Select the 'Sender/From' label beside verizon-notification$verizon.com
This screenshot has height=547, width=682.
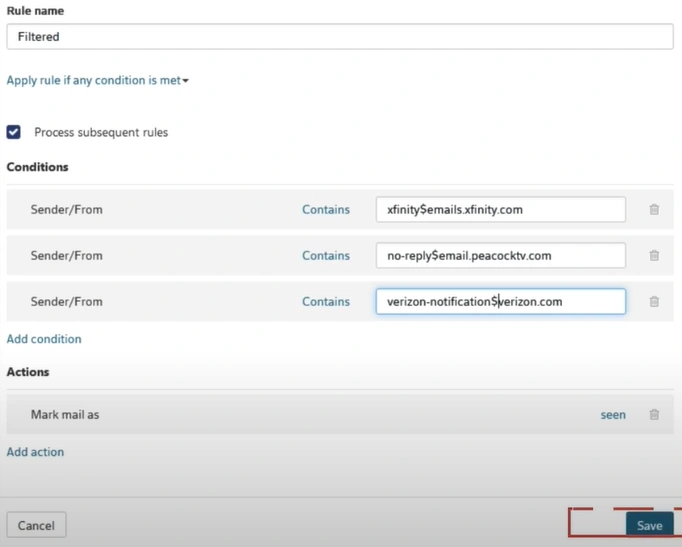pos(67,302)
